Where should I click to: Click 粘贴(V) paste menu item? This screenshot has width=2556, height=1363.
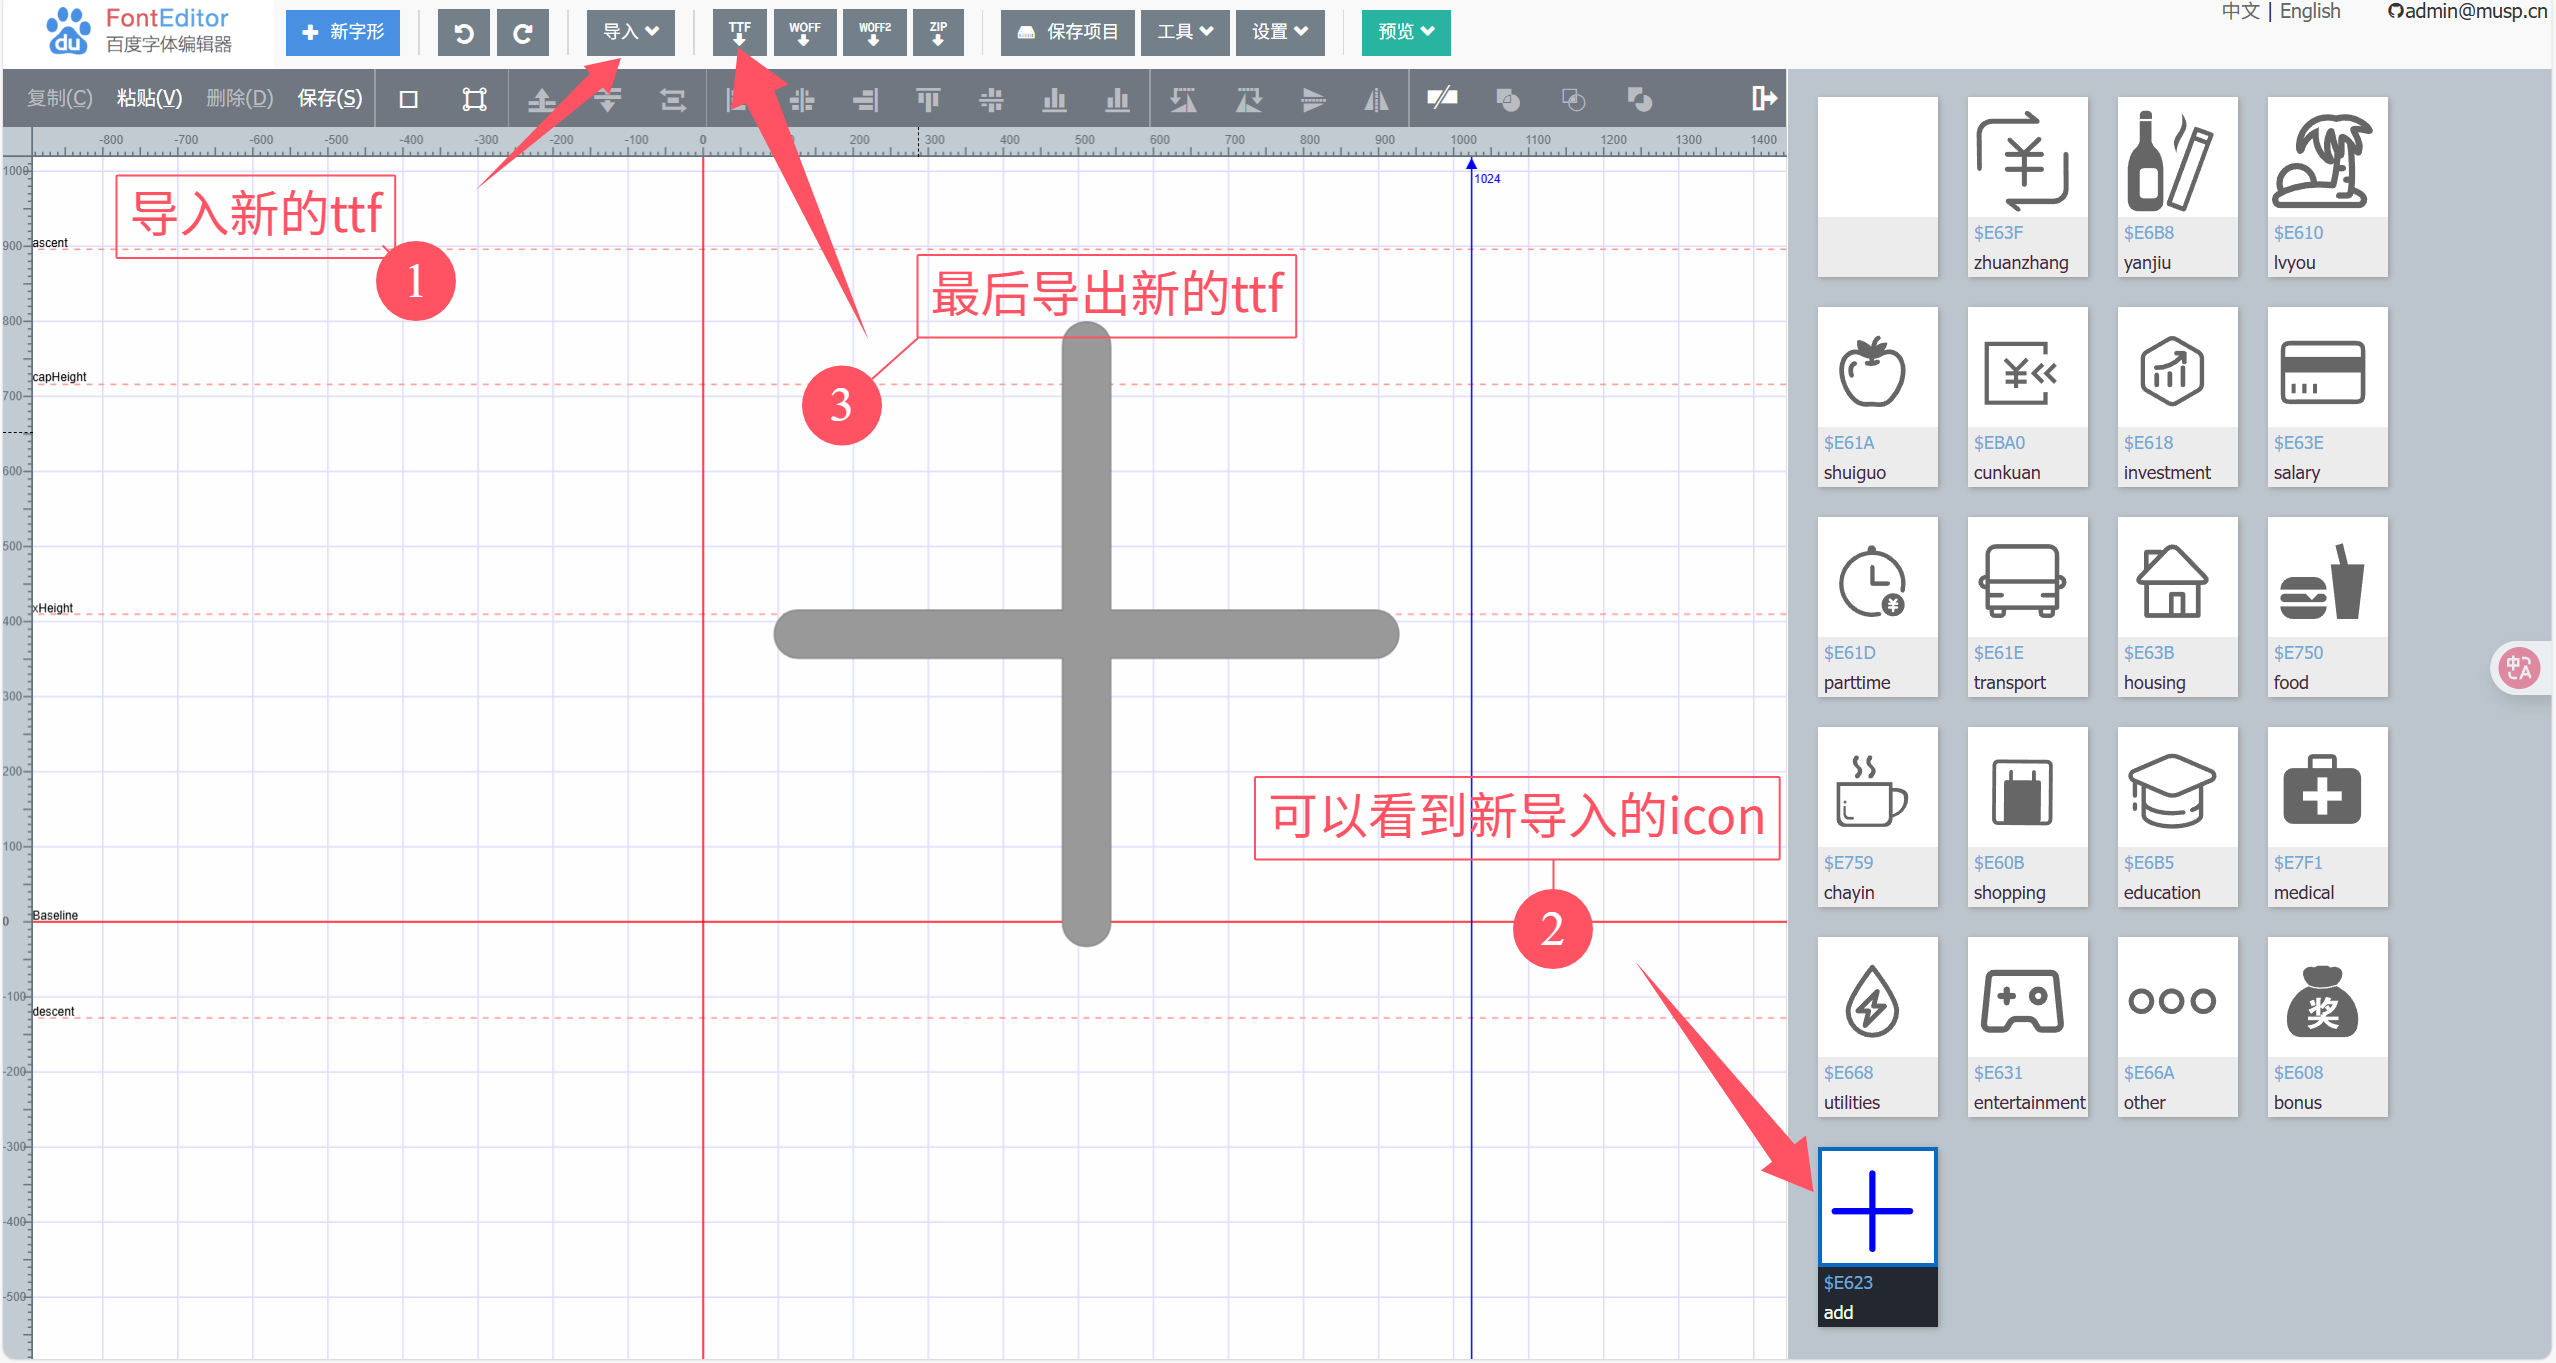point(149,98)
